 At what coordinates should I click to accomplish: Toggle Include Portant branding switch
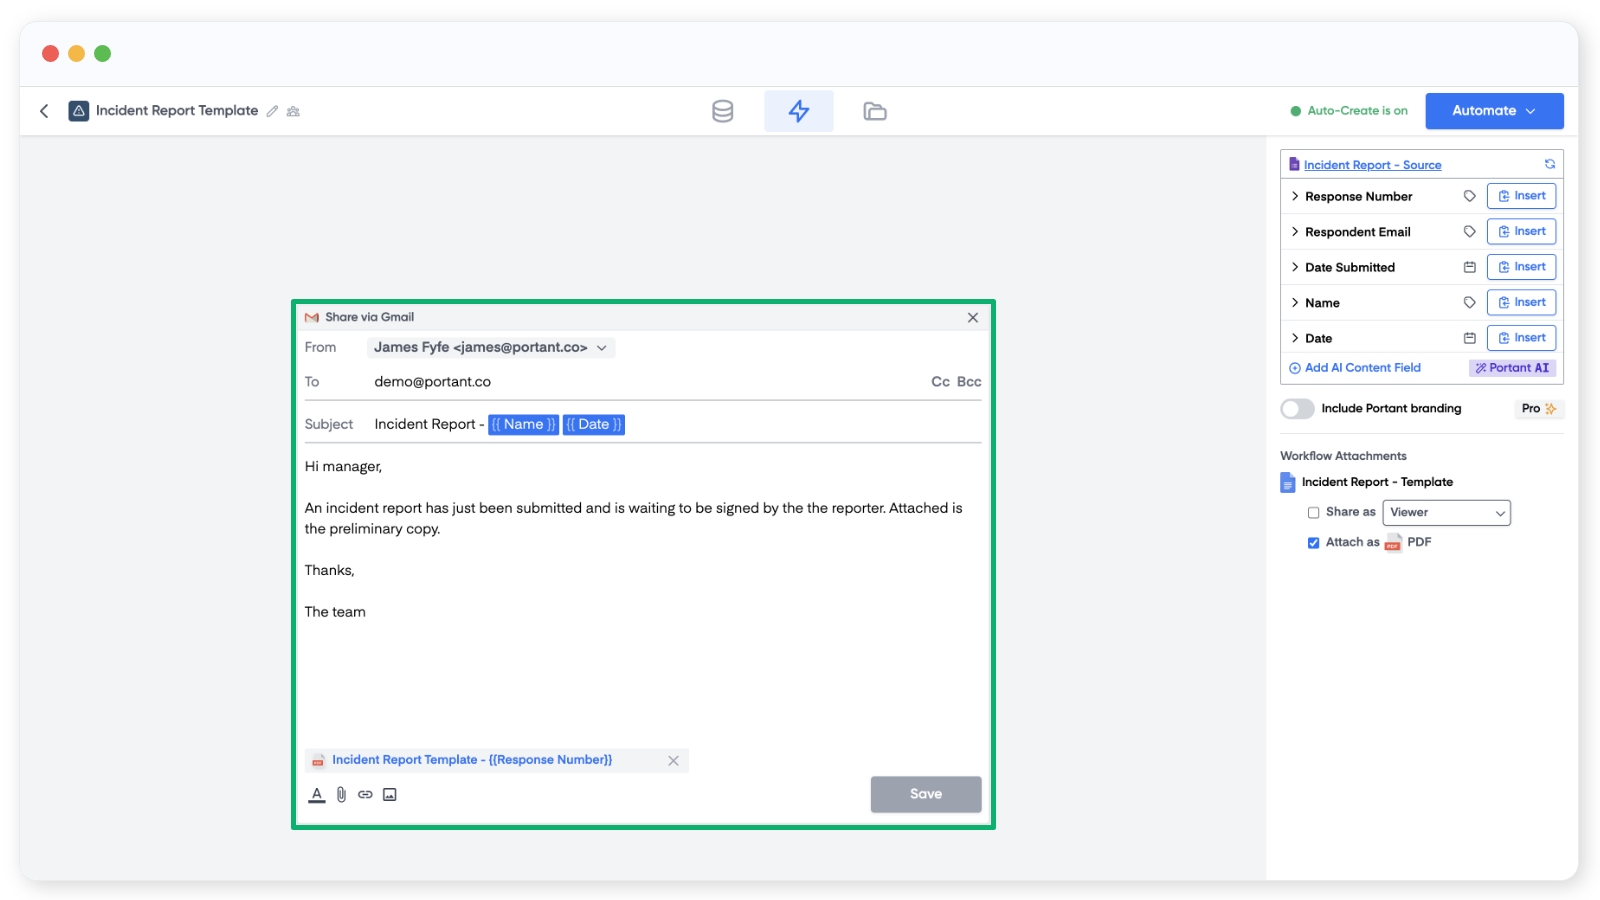coord(1297,409)
